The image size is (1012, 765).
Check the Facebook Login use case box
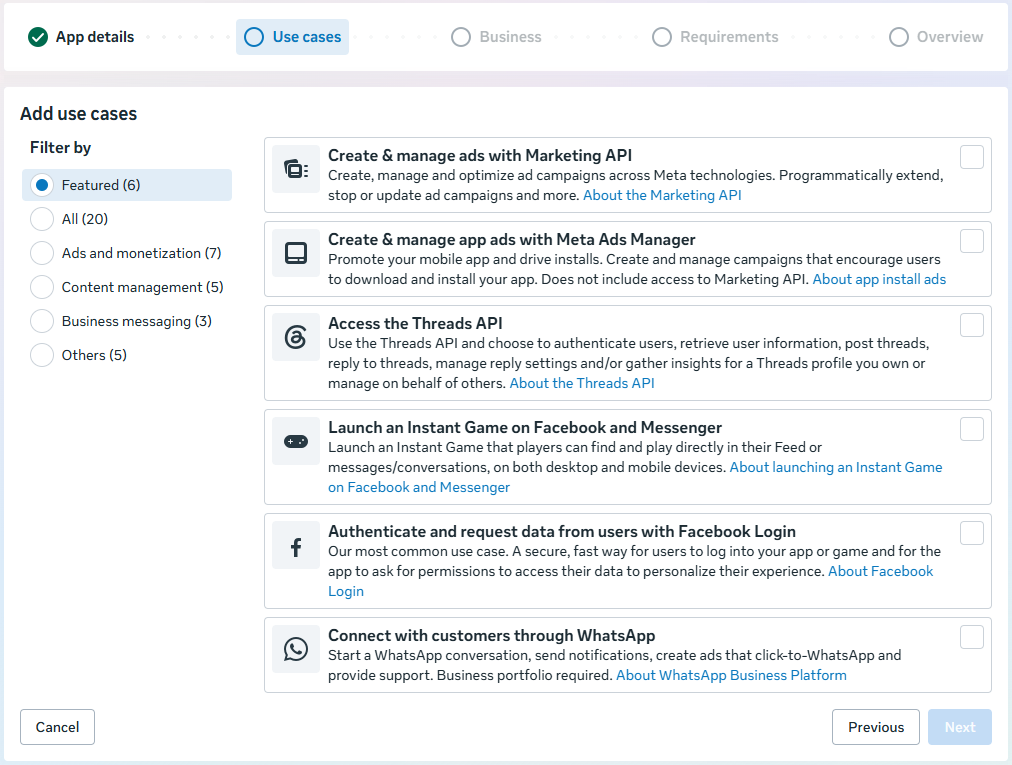971,533
